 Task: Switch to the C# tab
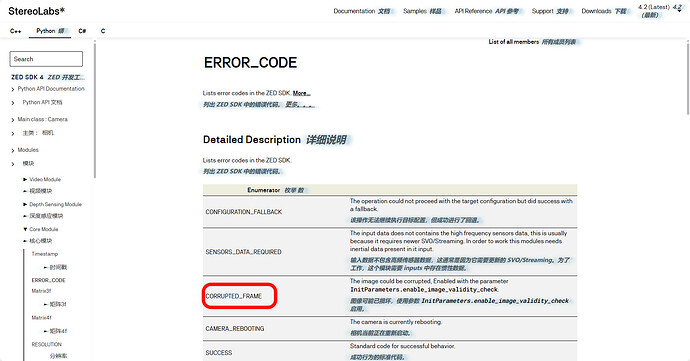82,31
